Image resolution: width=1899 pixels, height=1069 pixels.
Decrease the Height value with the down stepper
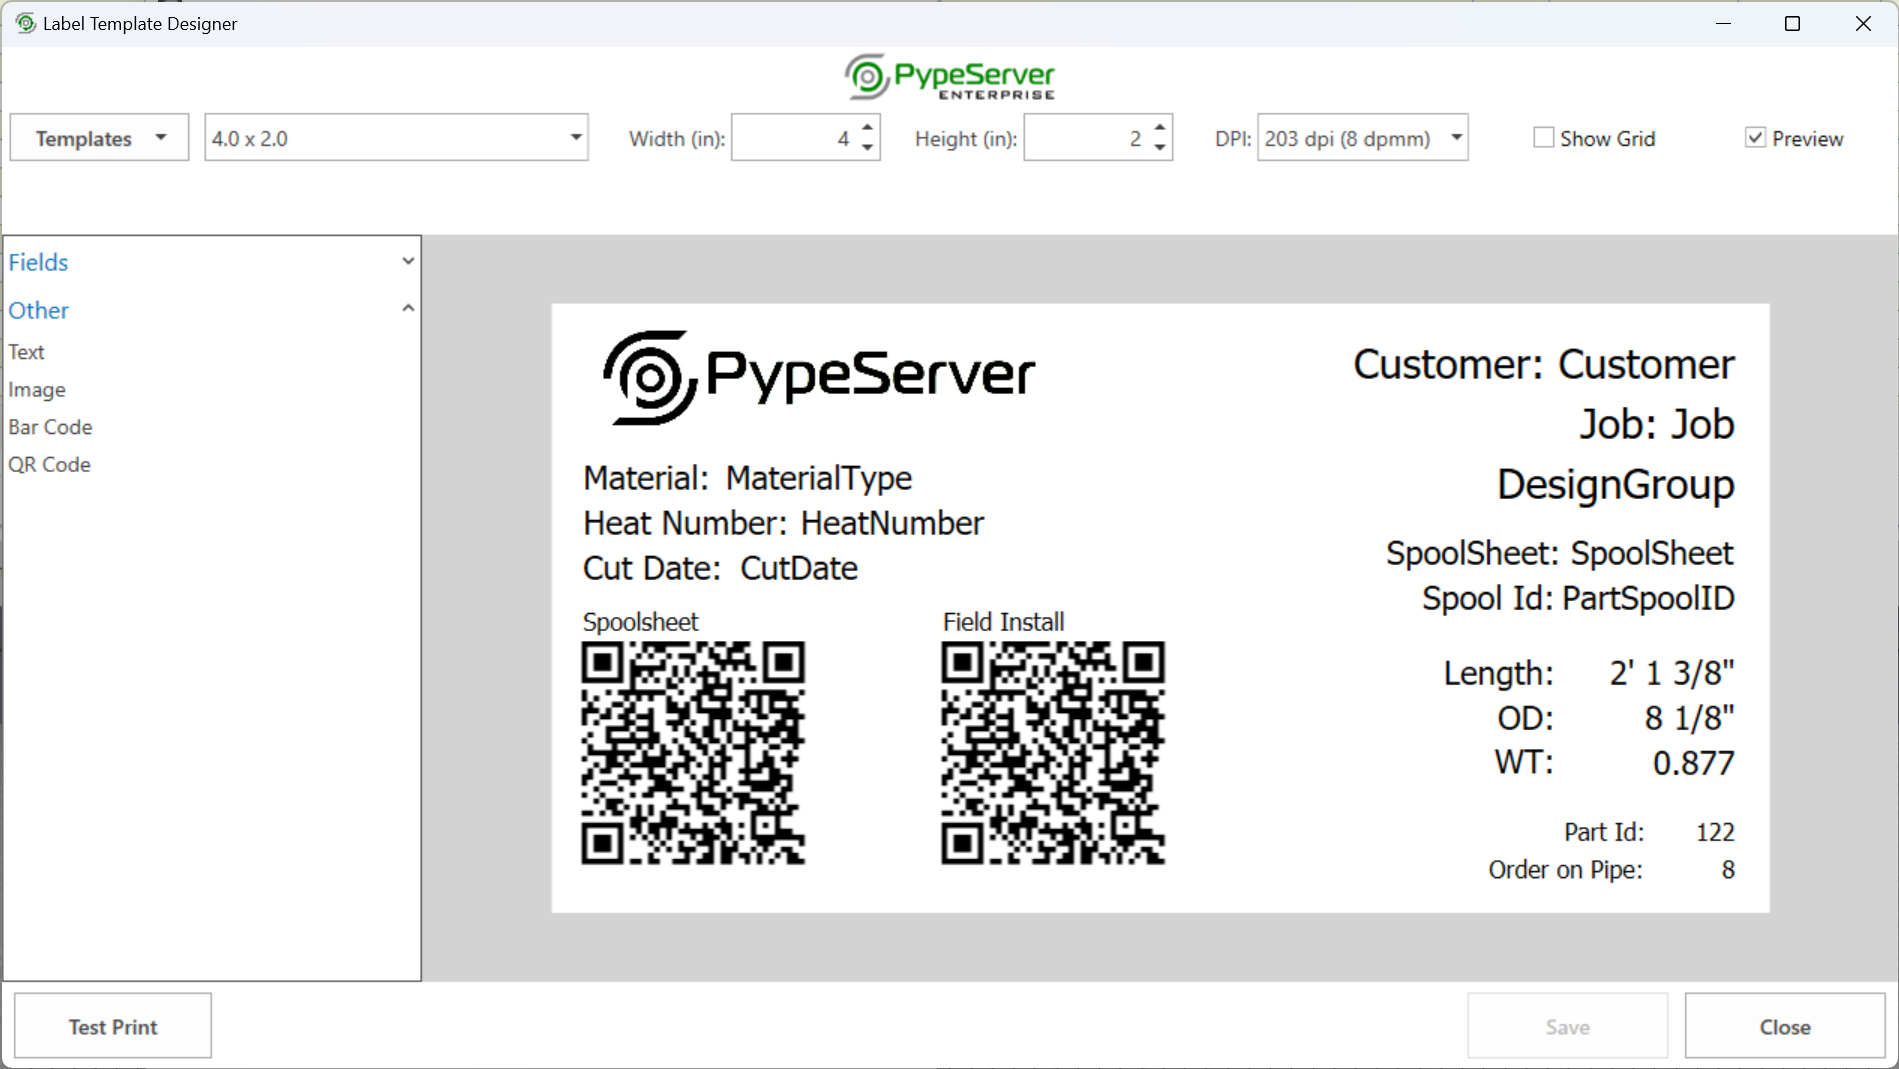[1158, 147]
